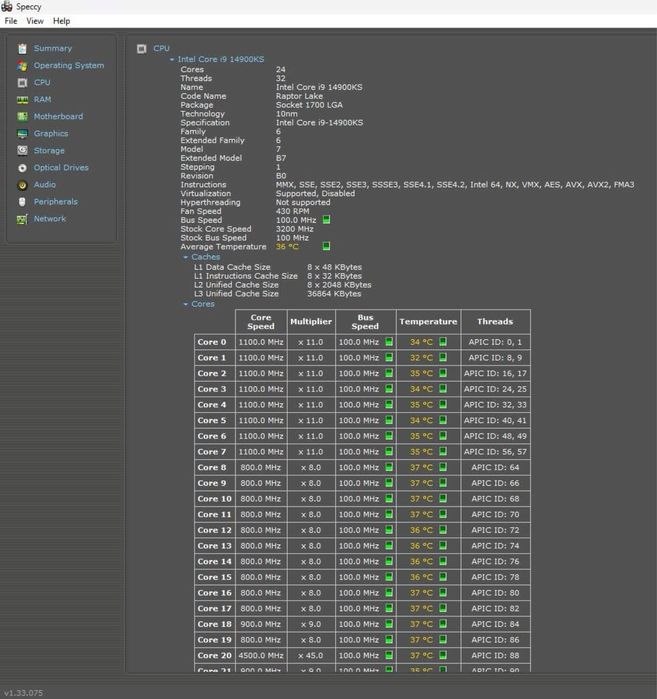Collapse the Cores section

click(186, 304)
